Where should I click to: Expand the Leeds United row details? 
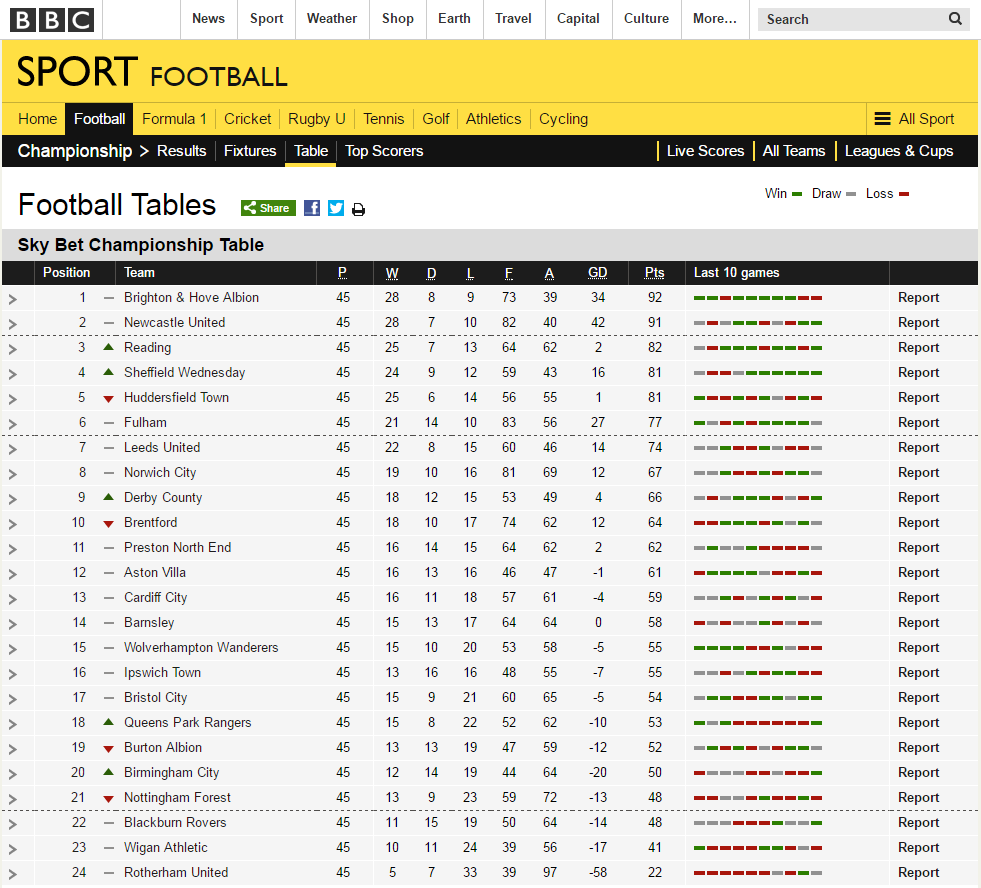(13, 449)
